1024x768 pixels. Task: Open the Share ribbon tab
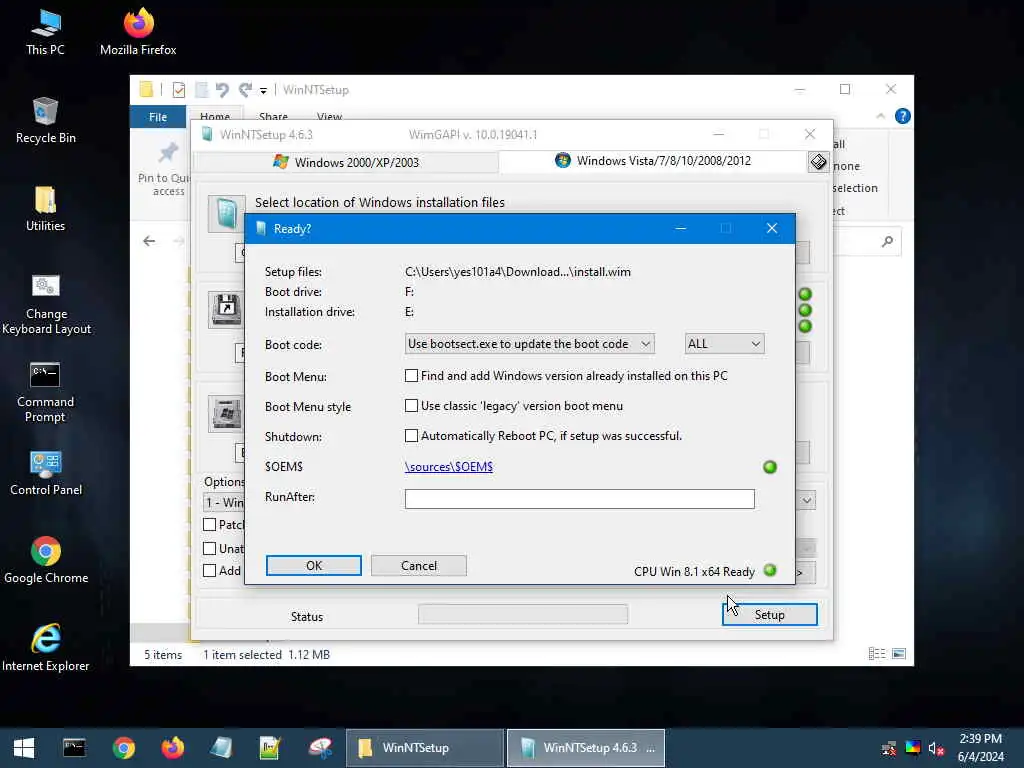click(x=273, y=116)
